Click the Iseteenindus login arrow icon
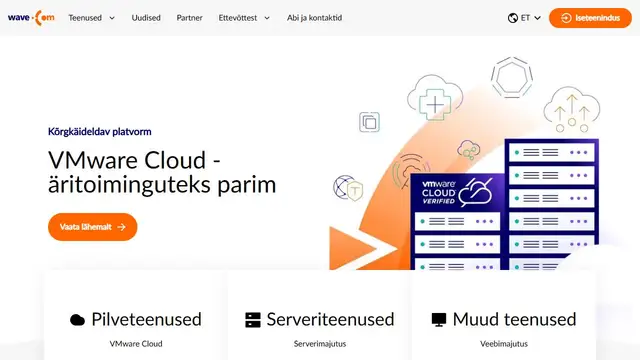 pyautogui.click(x=566, y=18)
